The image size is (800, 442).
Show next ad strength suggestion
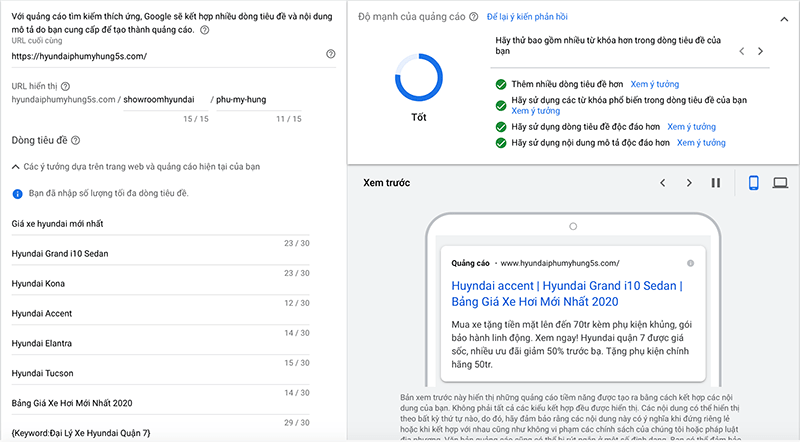[x=760, y=51]
